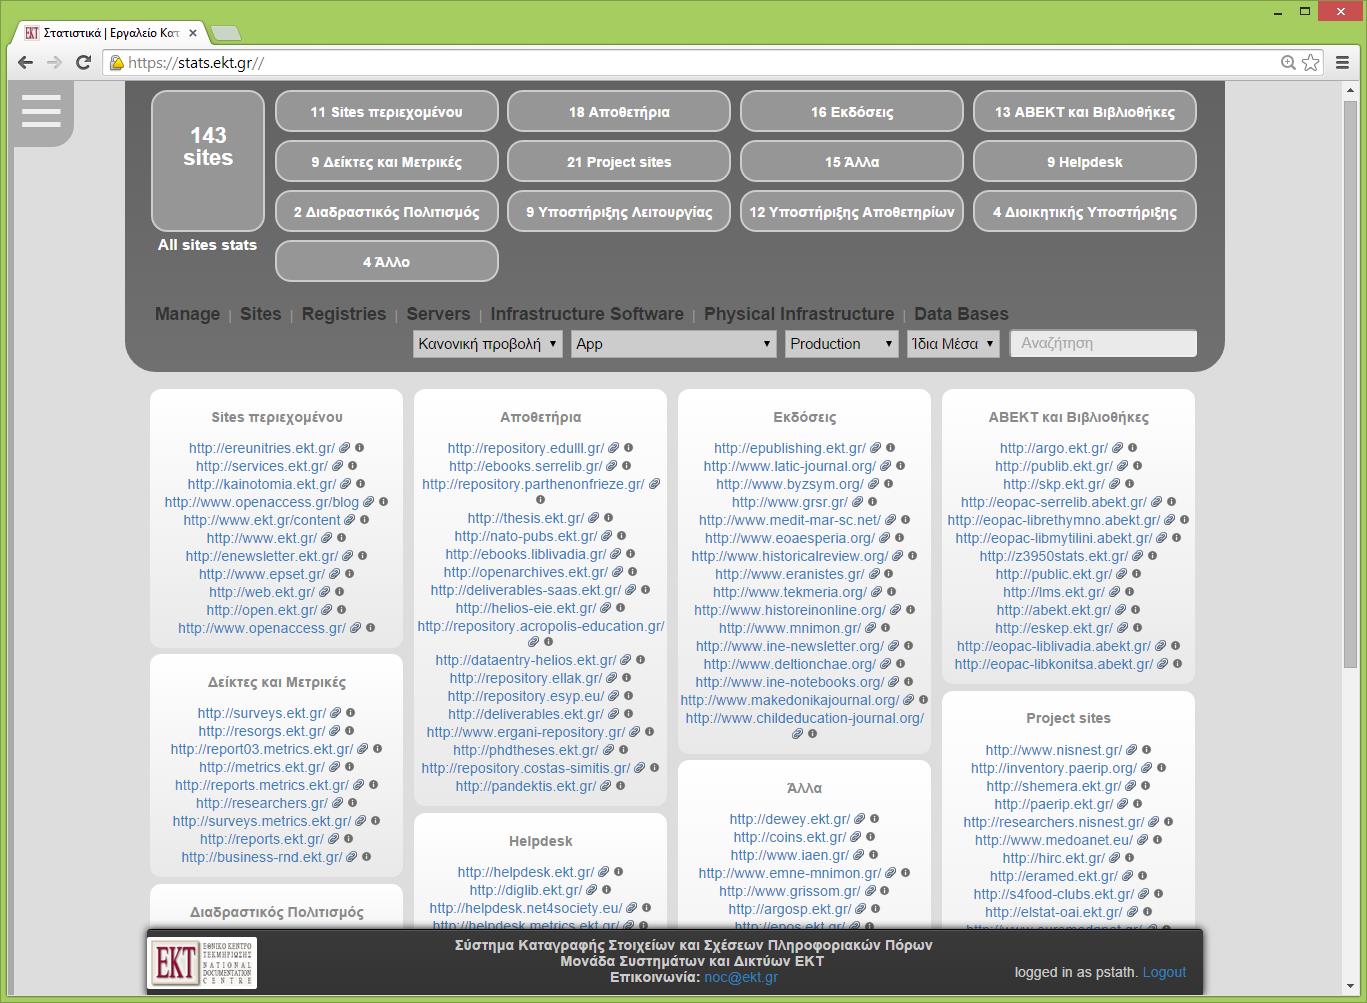Click '9 Helpdesk' category button
1367x1003 pixels.
[x=1085, y=162]
